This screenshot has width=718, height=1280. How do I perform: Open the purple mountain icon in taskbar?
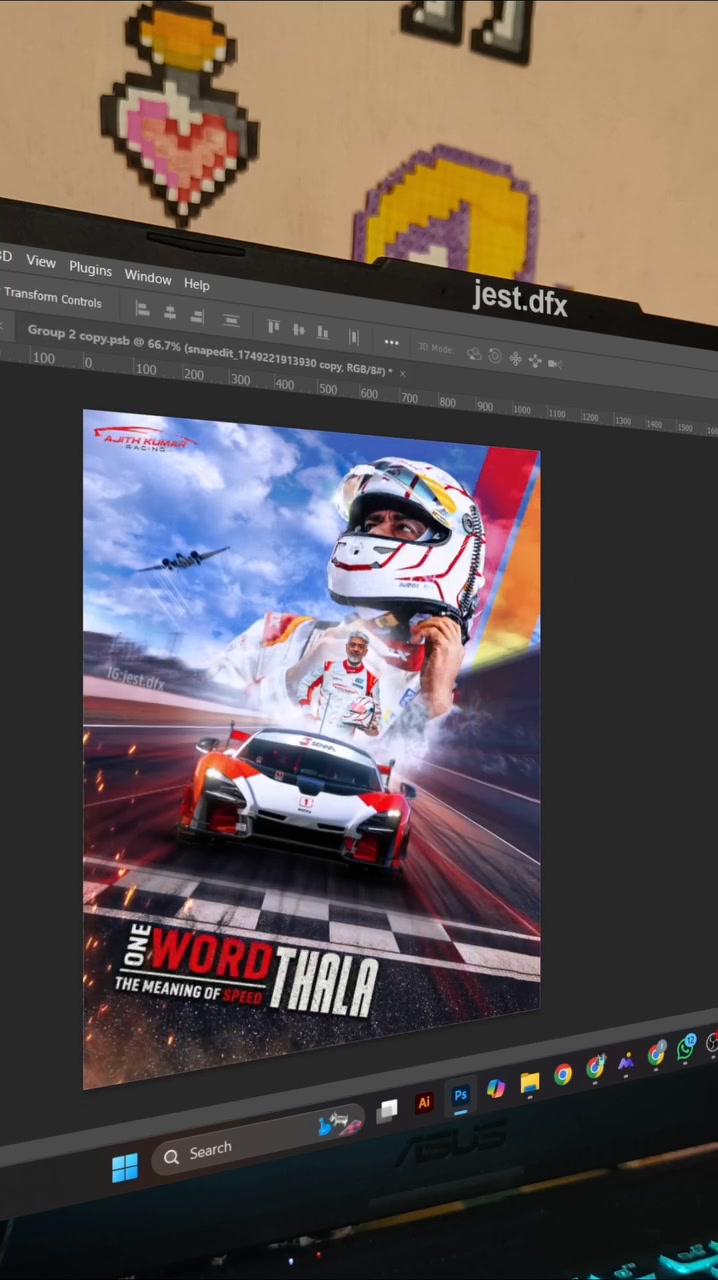[x=626, y=1061]
